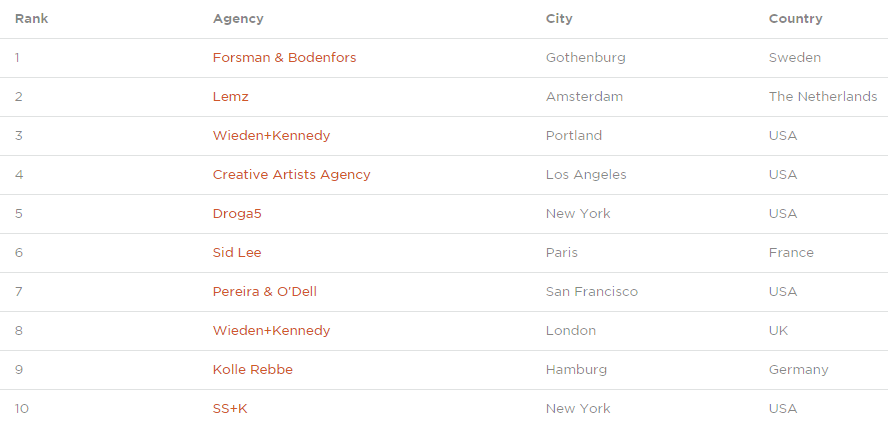This screenshot has height=428, width=888.
Task: Select the Germany country cell
Action: pos(798,370)
